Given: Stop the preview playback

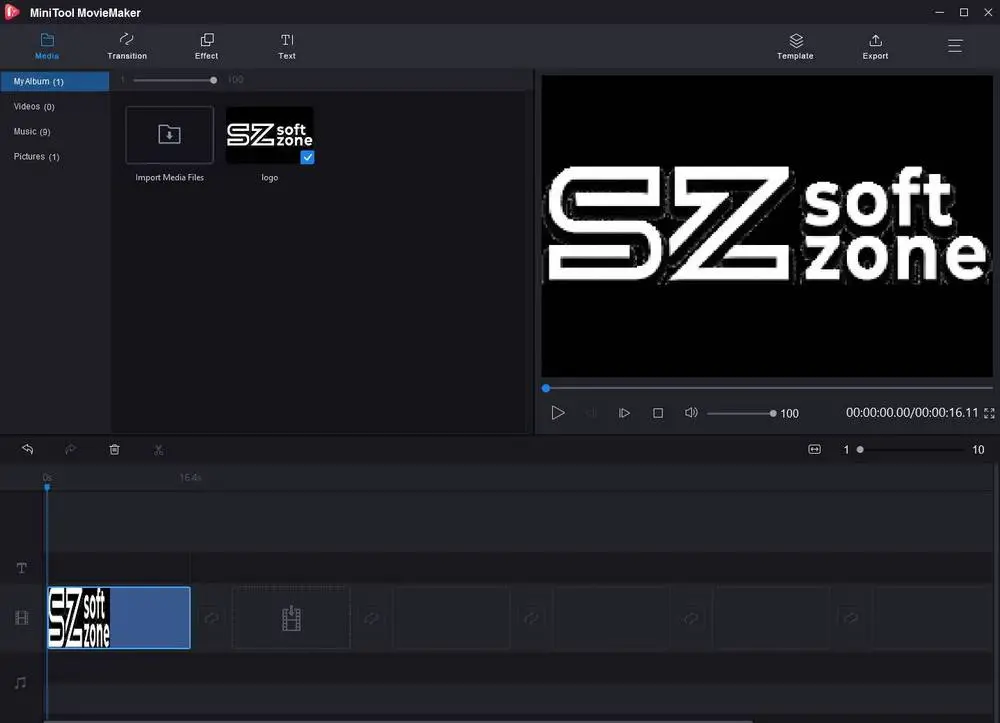Looking at the screenshot, I should [x=658, y=413].
